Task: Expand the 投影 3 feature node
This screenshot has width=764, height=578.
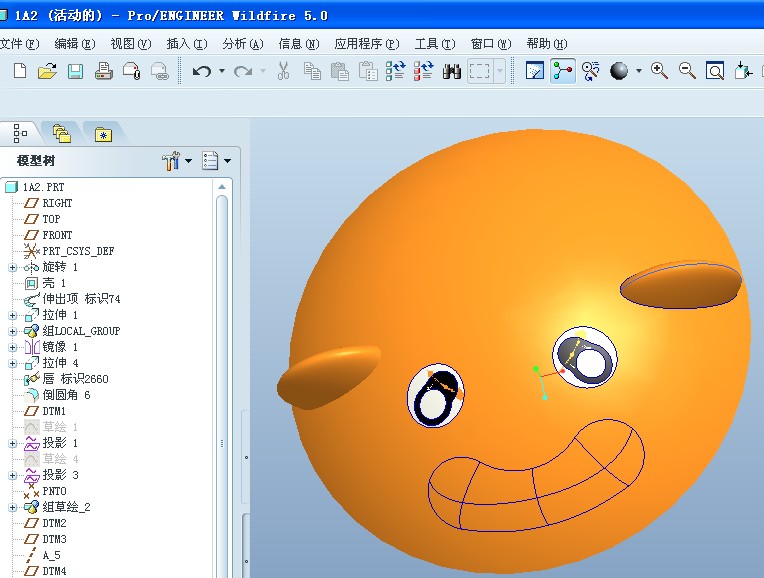Action: (x=13, y=476)
